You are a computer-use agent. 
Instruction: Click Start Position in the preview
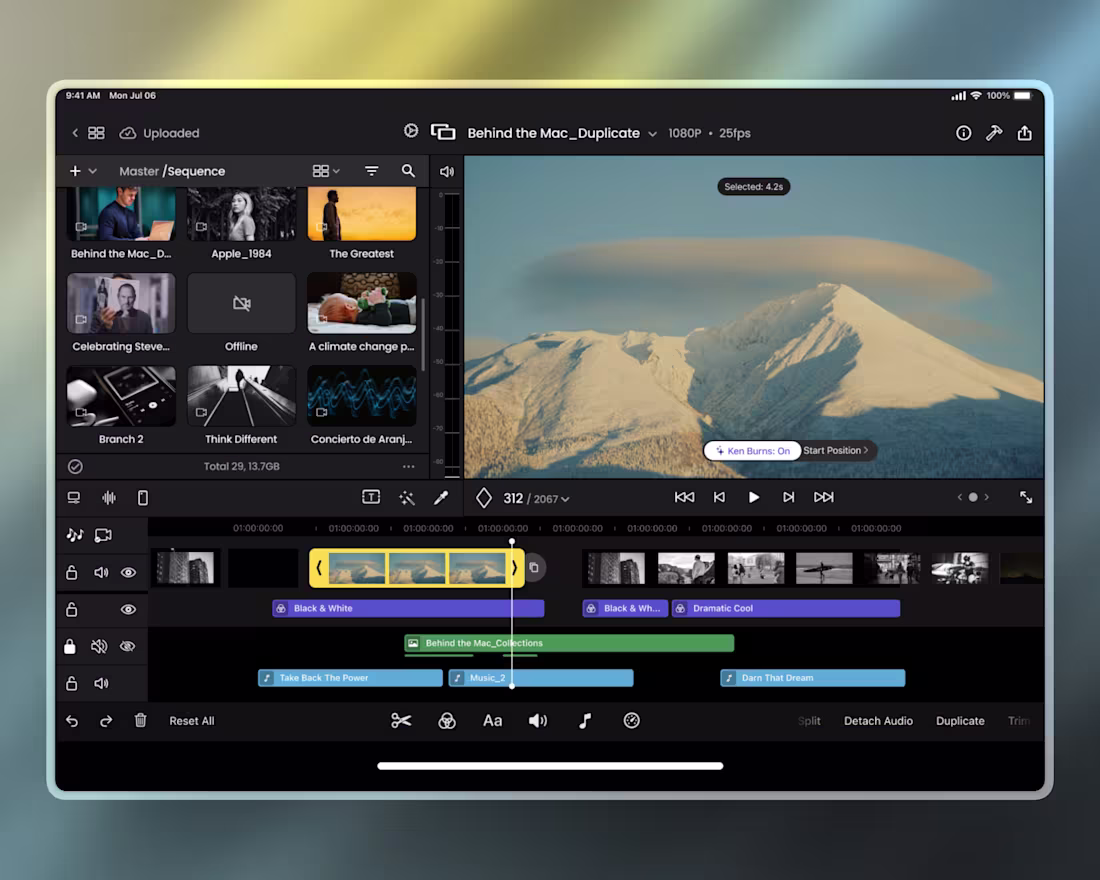click(x=837, y=450)
